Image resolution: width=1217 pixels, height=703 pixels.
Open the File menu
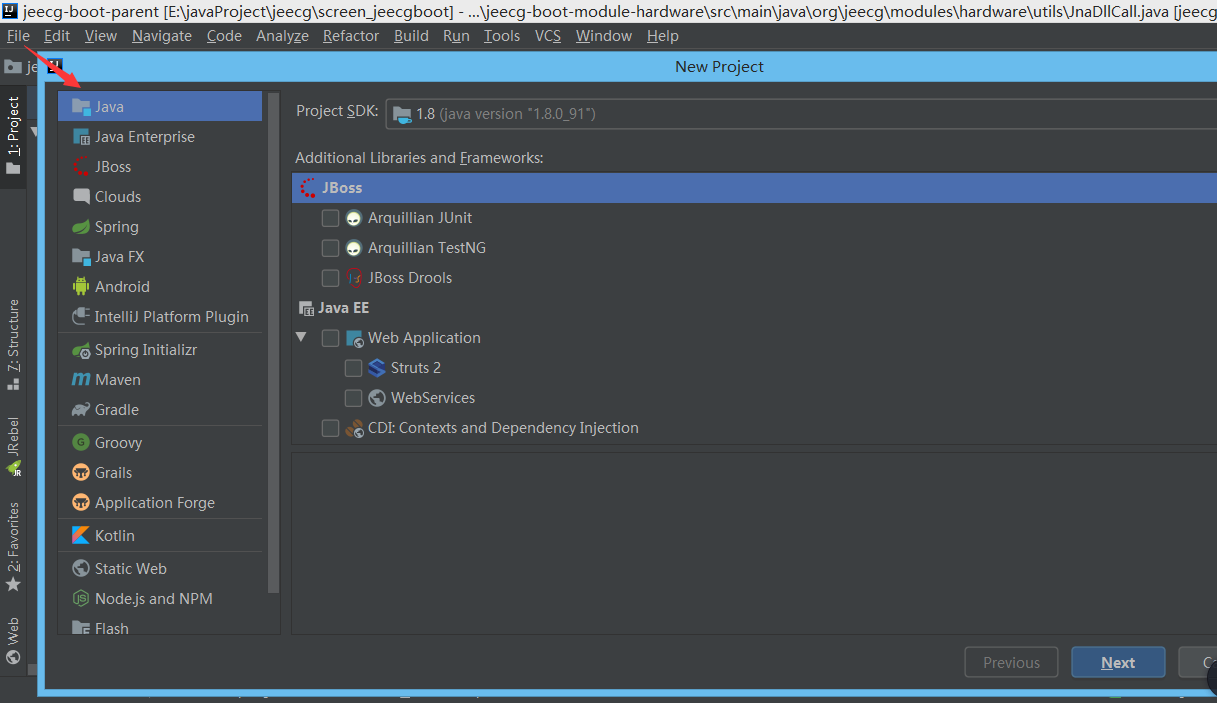tap(18, 35)
